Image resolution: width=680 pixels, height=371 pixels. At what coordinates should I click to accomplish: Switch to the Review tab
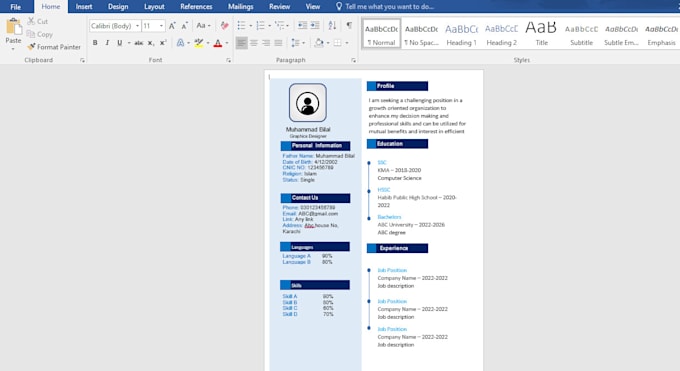(279, 7)
